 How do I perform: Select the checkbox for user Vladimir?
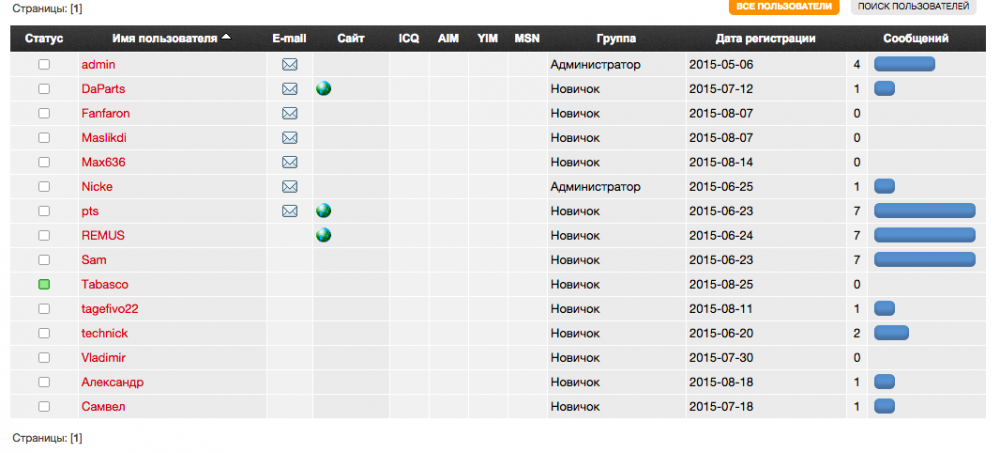pos(44,357)
